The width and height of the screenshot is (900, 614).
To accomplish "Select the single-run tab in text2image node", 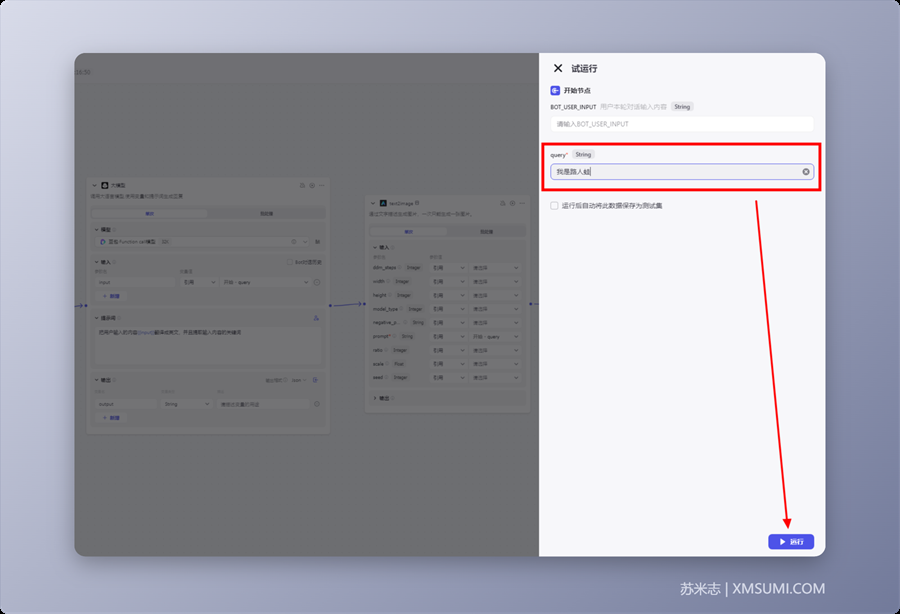I will click(x=409, y=232).
